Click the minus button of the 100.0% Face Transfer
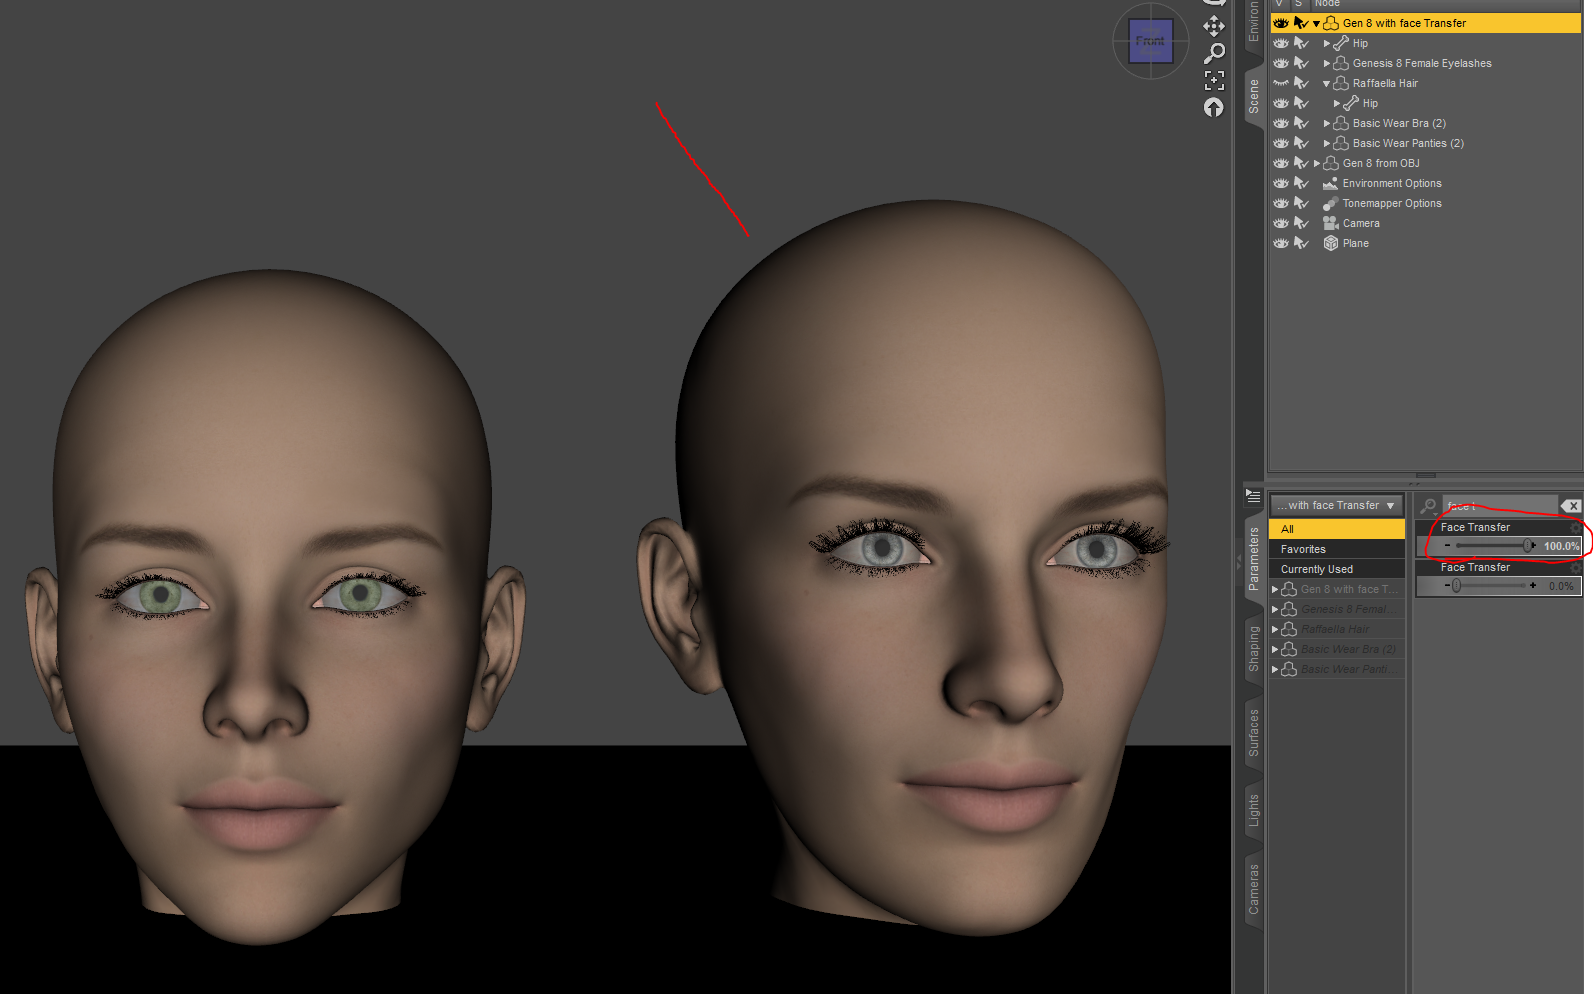1593x994 pixels. pos(1447,546)
